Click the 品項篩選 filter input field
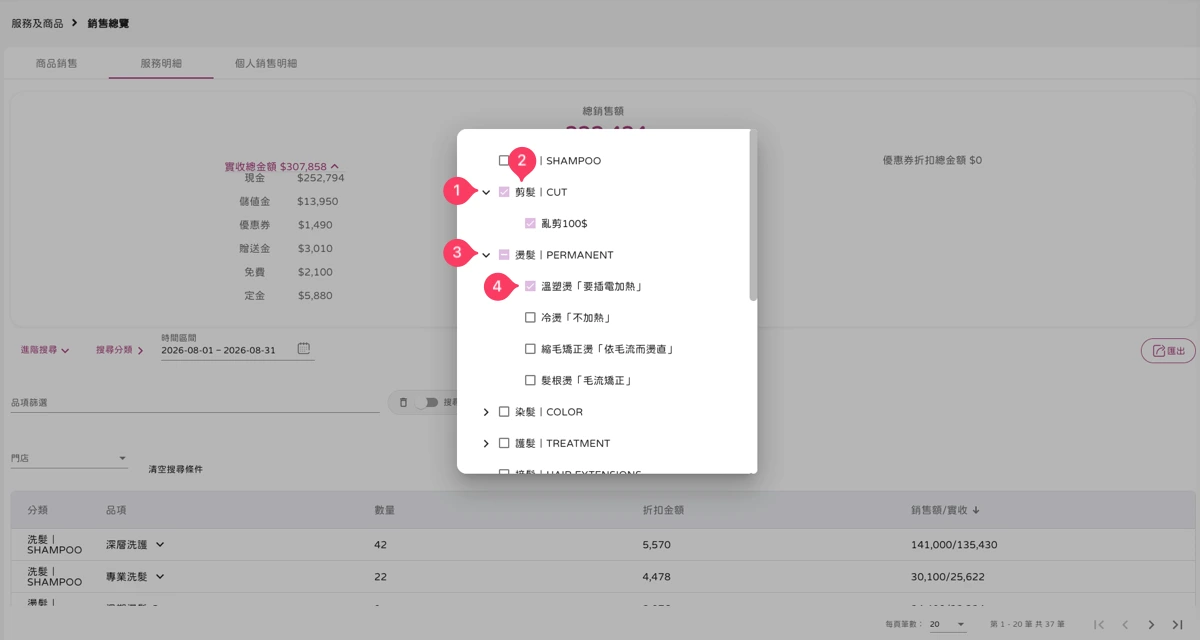This screenshot has height=640, width=1200. tap(195, 402)
